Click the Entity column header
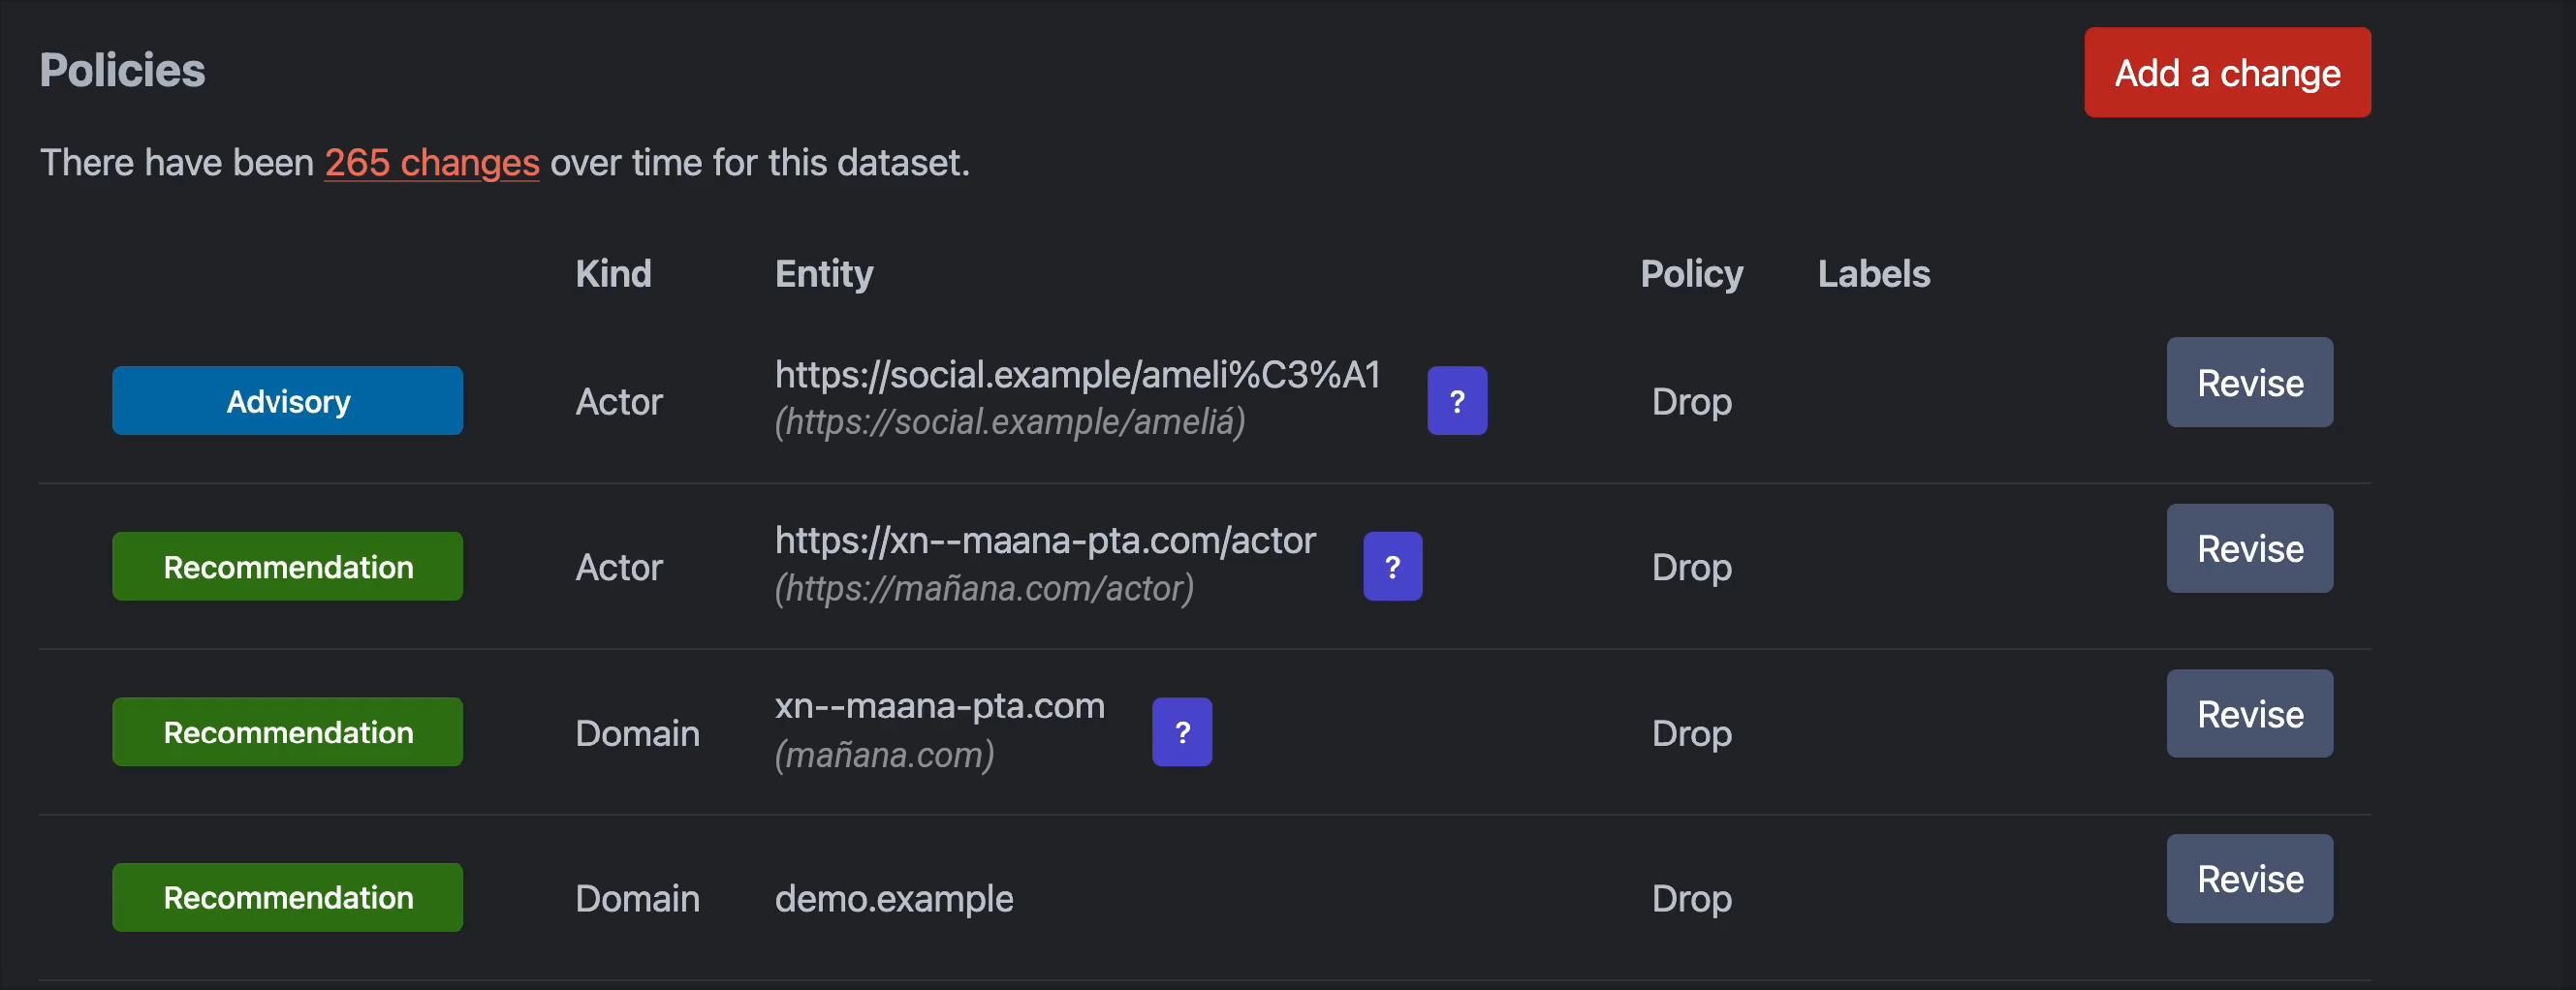The image size is (2576, 990). click(x=823, y=273)
